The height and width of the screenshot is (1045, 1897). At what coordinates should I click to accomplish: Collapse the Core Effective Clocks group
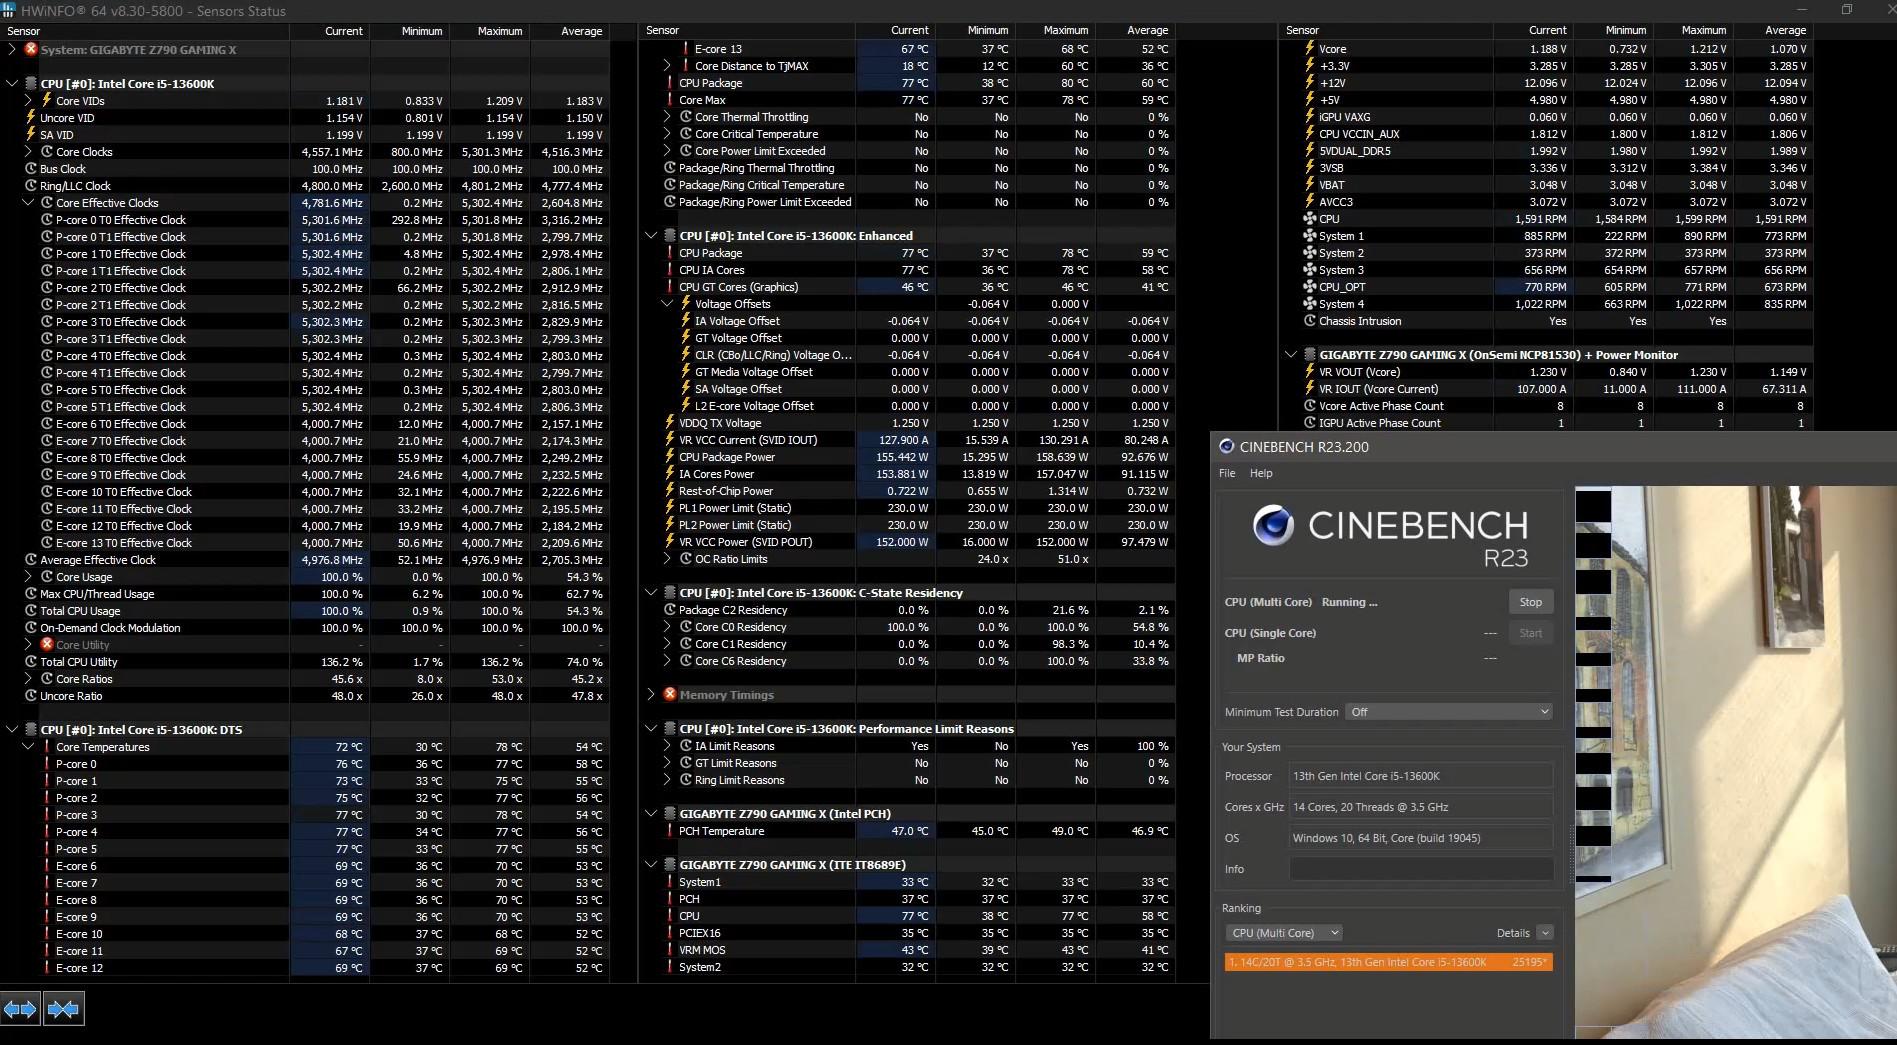pos(28,203)
